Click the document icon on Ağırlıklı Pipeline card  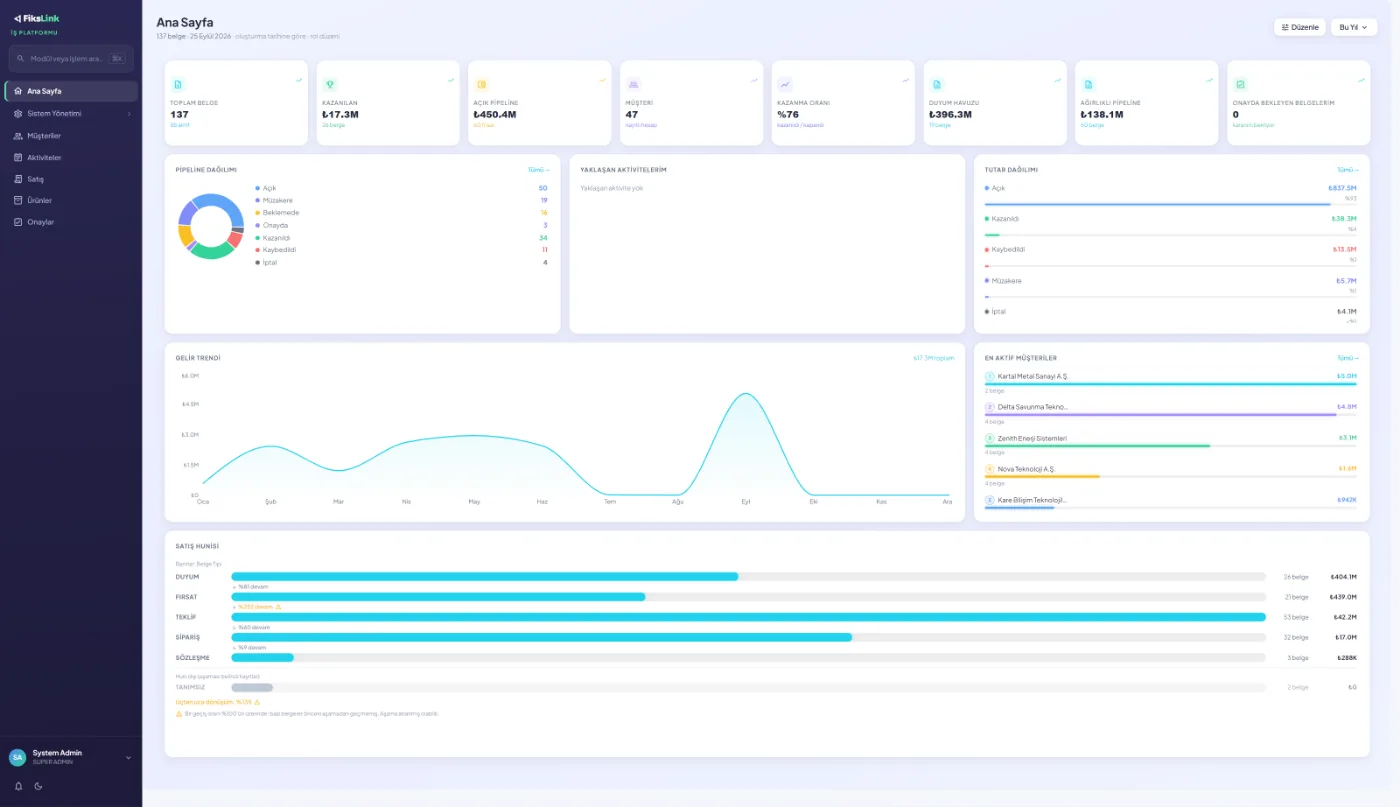(x=1088, y=85)
